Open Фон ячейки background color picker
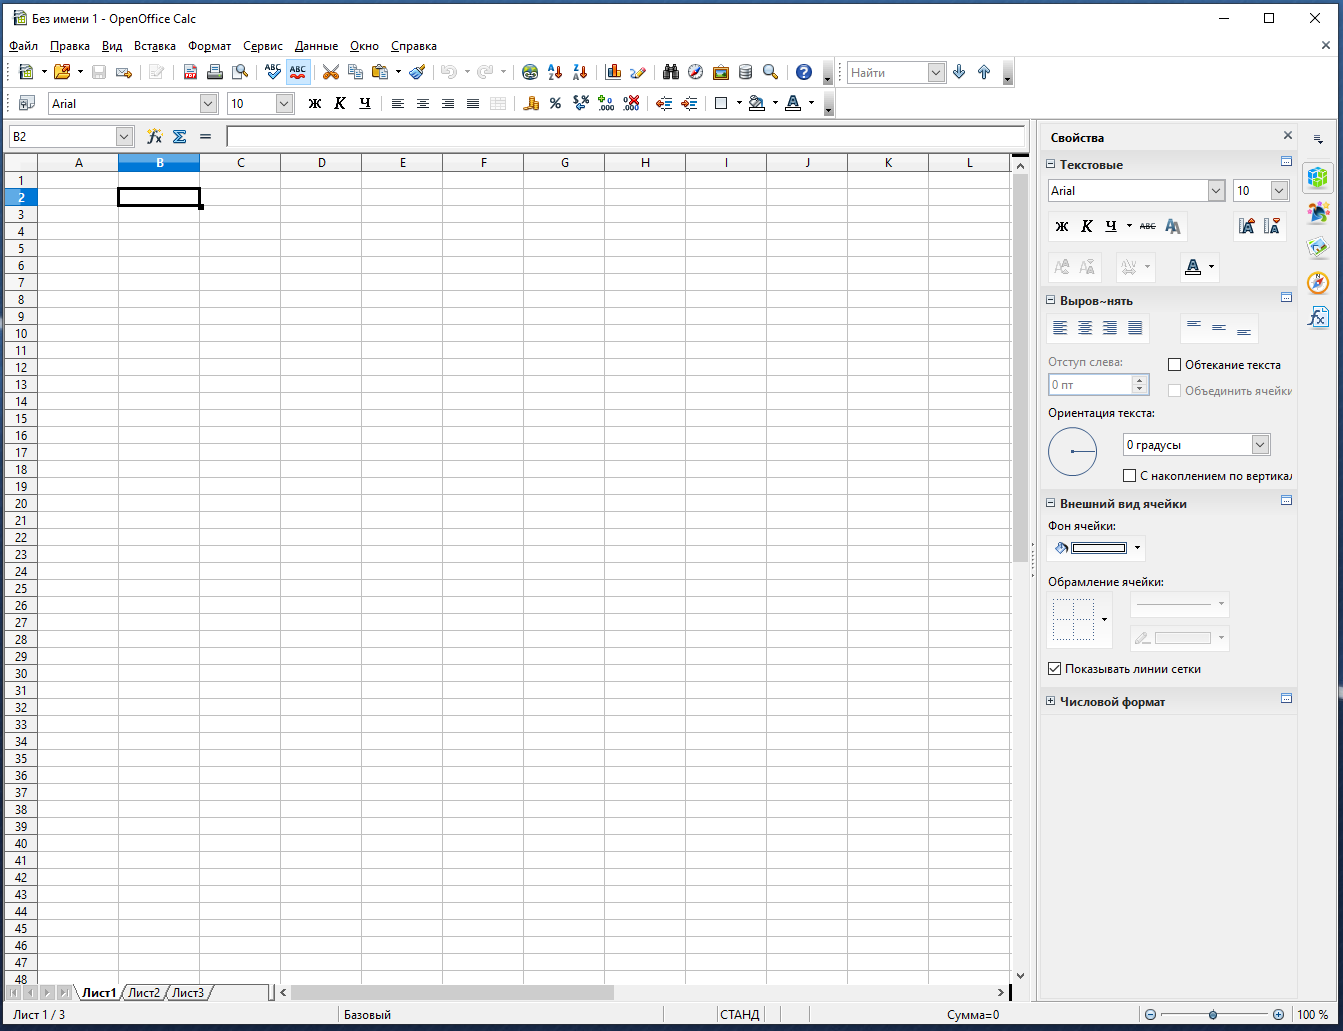Viewport: 1343px width, 1031px height. 1095,548
